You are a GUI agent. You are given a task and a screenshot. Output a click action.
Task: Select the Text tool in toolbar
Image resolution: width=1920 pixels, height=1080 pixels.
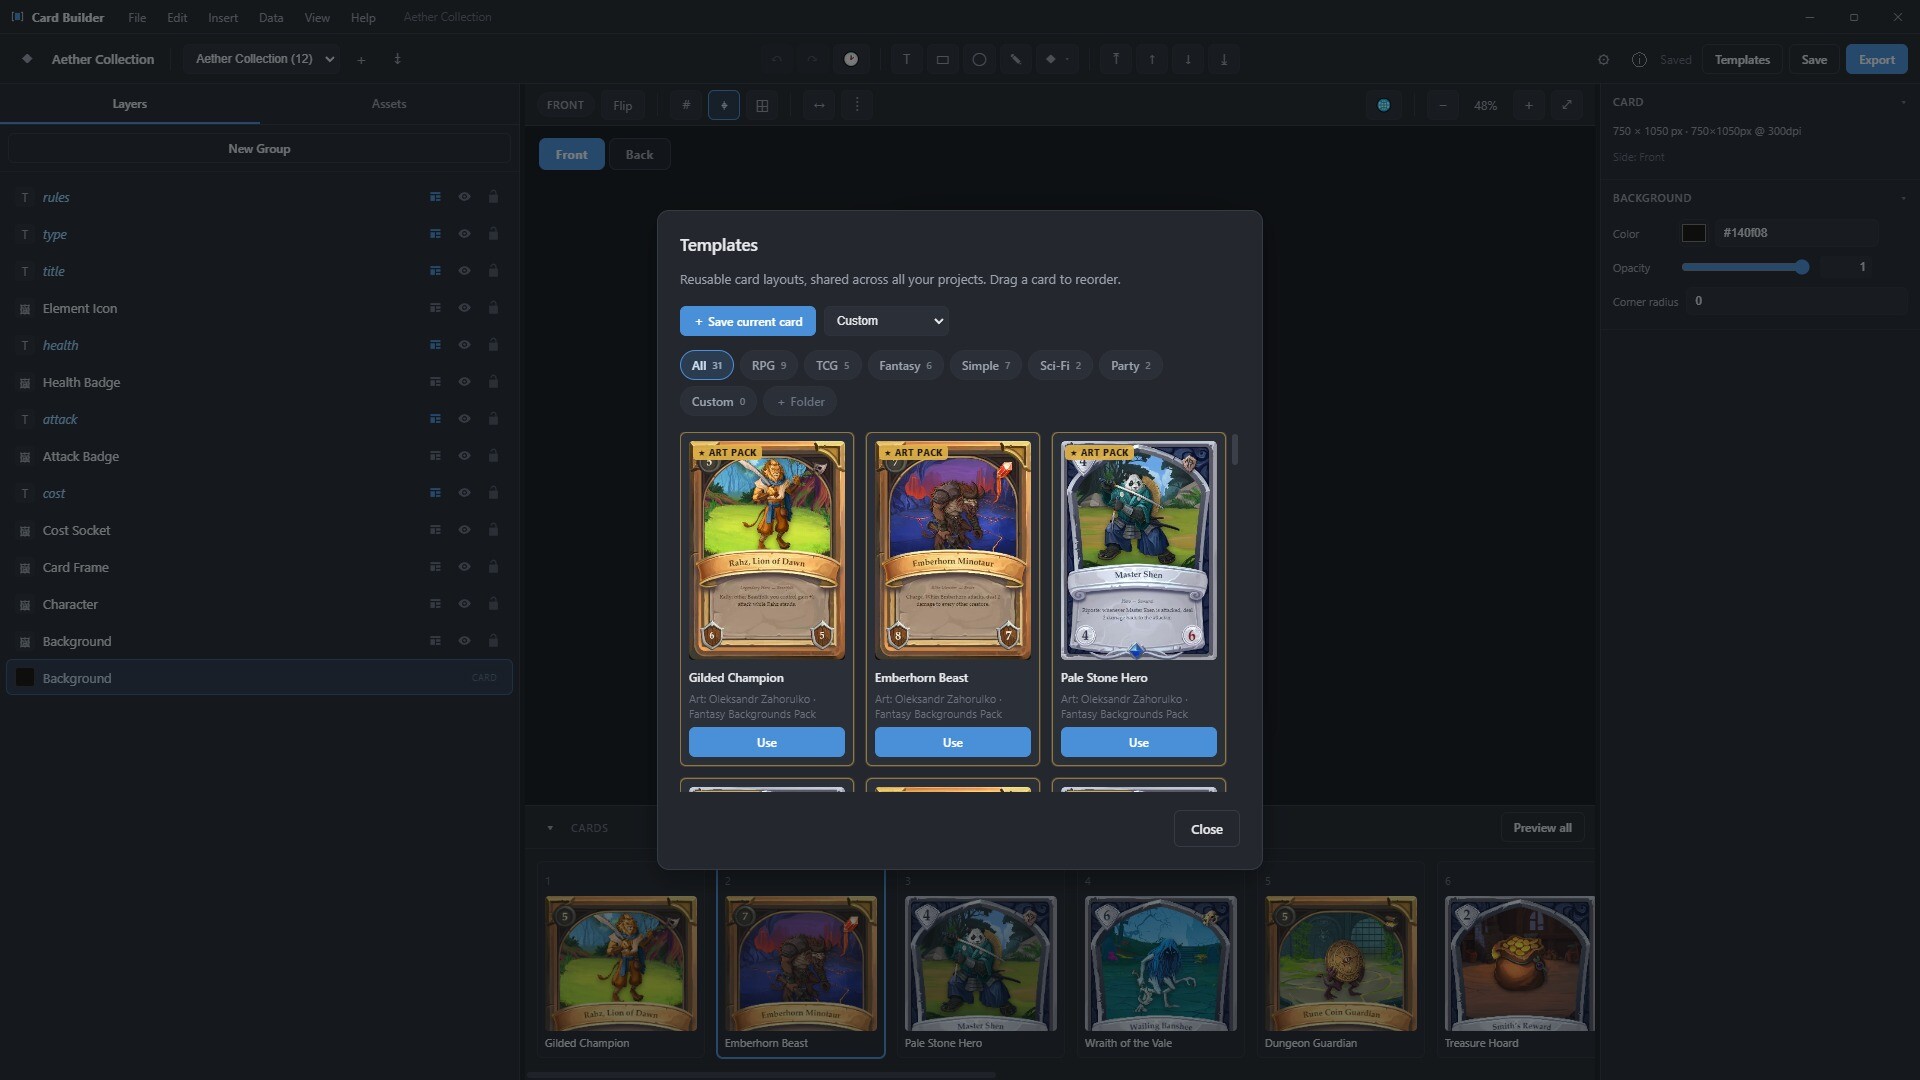[906, 59]
